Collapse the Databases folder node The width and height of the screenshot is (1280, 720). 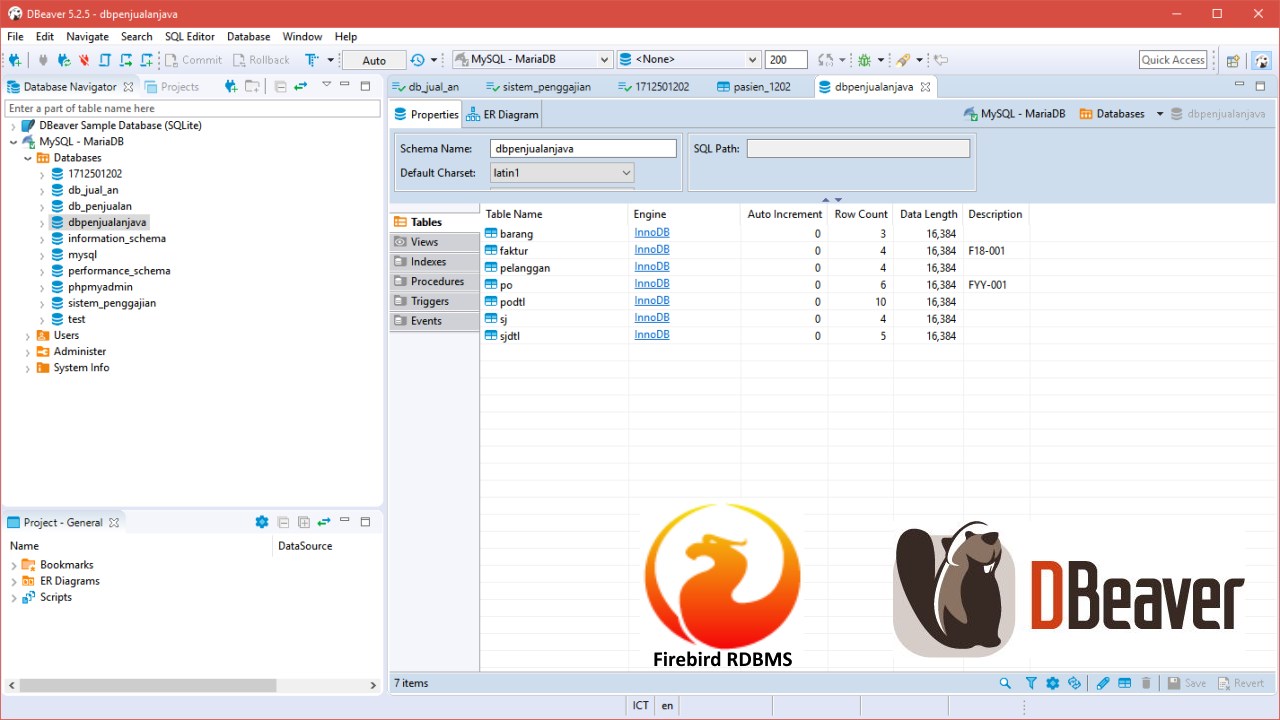pyautogui.click(x=28, y=158)
